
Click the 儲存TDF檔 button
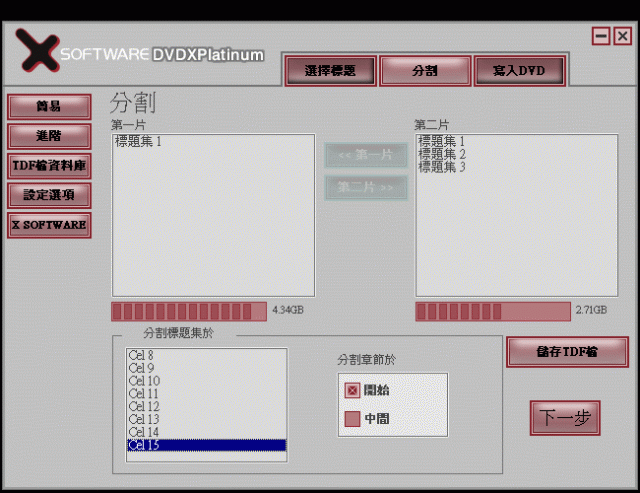[567, 352]
